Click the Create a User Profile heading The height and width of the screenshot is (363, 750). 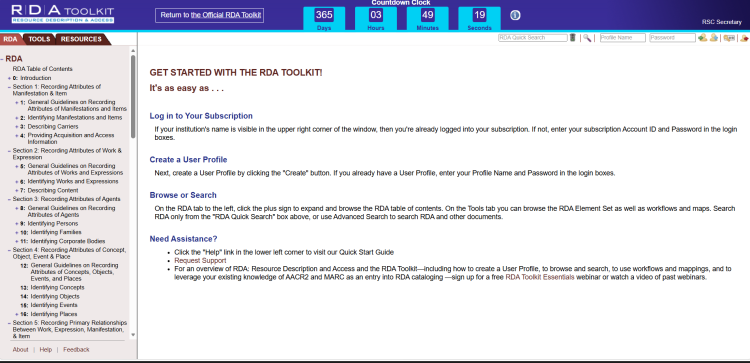[188, 160]
